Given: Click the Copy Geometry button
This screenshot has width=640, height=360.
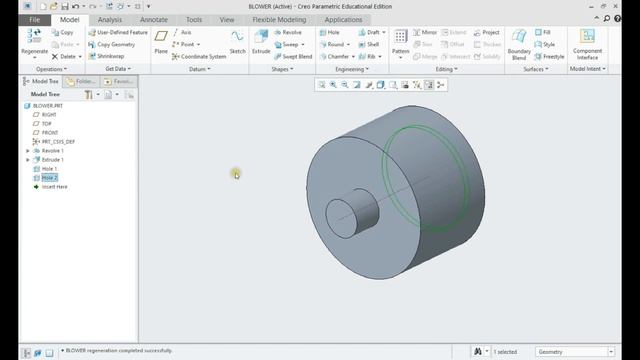Looking at the screenshot, I should (x=112, y=44).
